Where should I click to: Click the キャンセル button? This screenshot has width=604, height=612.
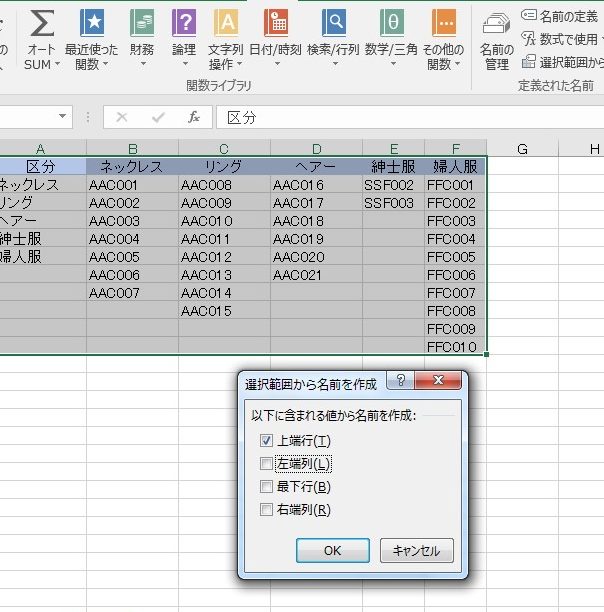point(417,550)
